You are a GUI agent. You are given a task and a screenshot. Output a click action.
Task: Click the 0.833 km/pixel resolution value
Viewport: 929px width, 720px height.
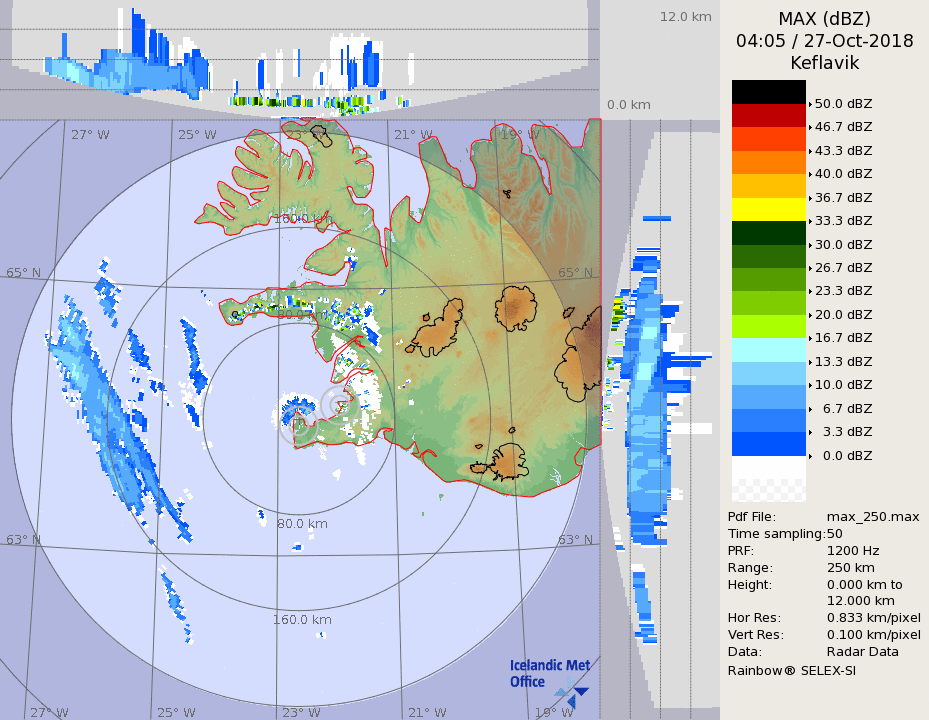pos(873,618)
